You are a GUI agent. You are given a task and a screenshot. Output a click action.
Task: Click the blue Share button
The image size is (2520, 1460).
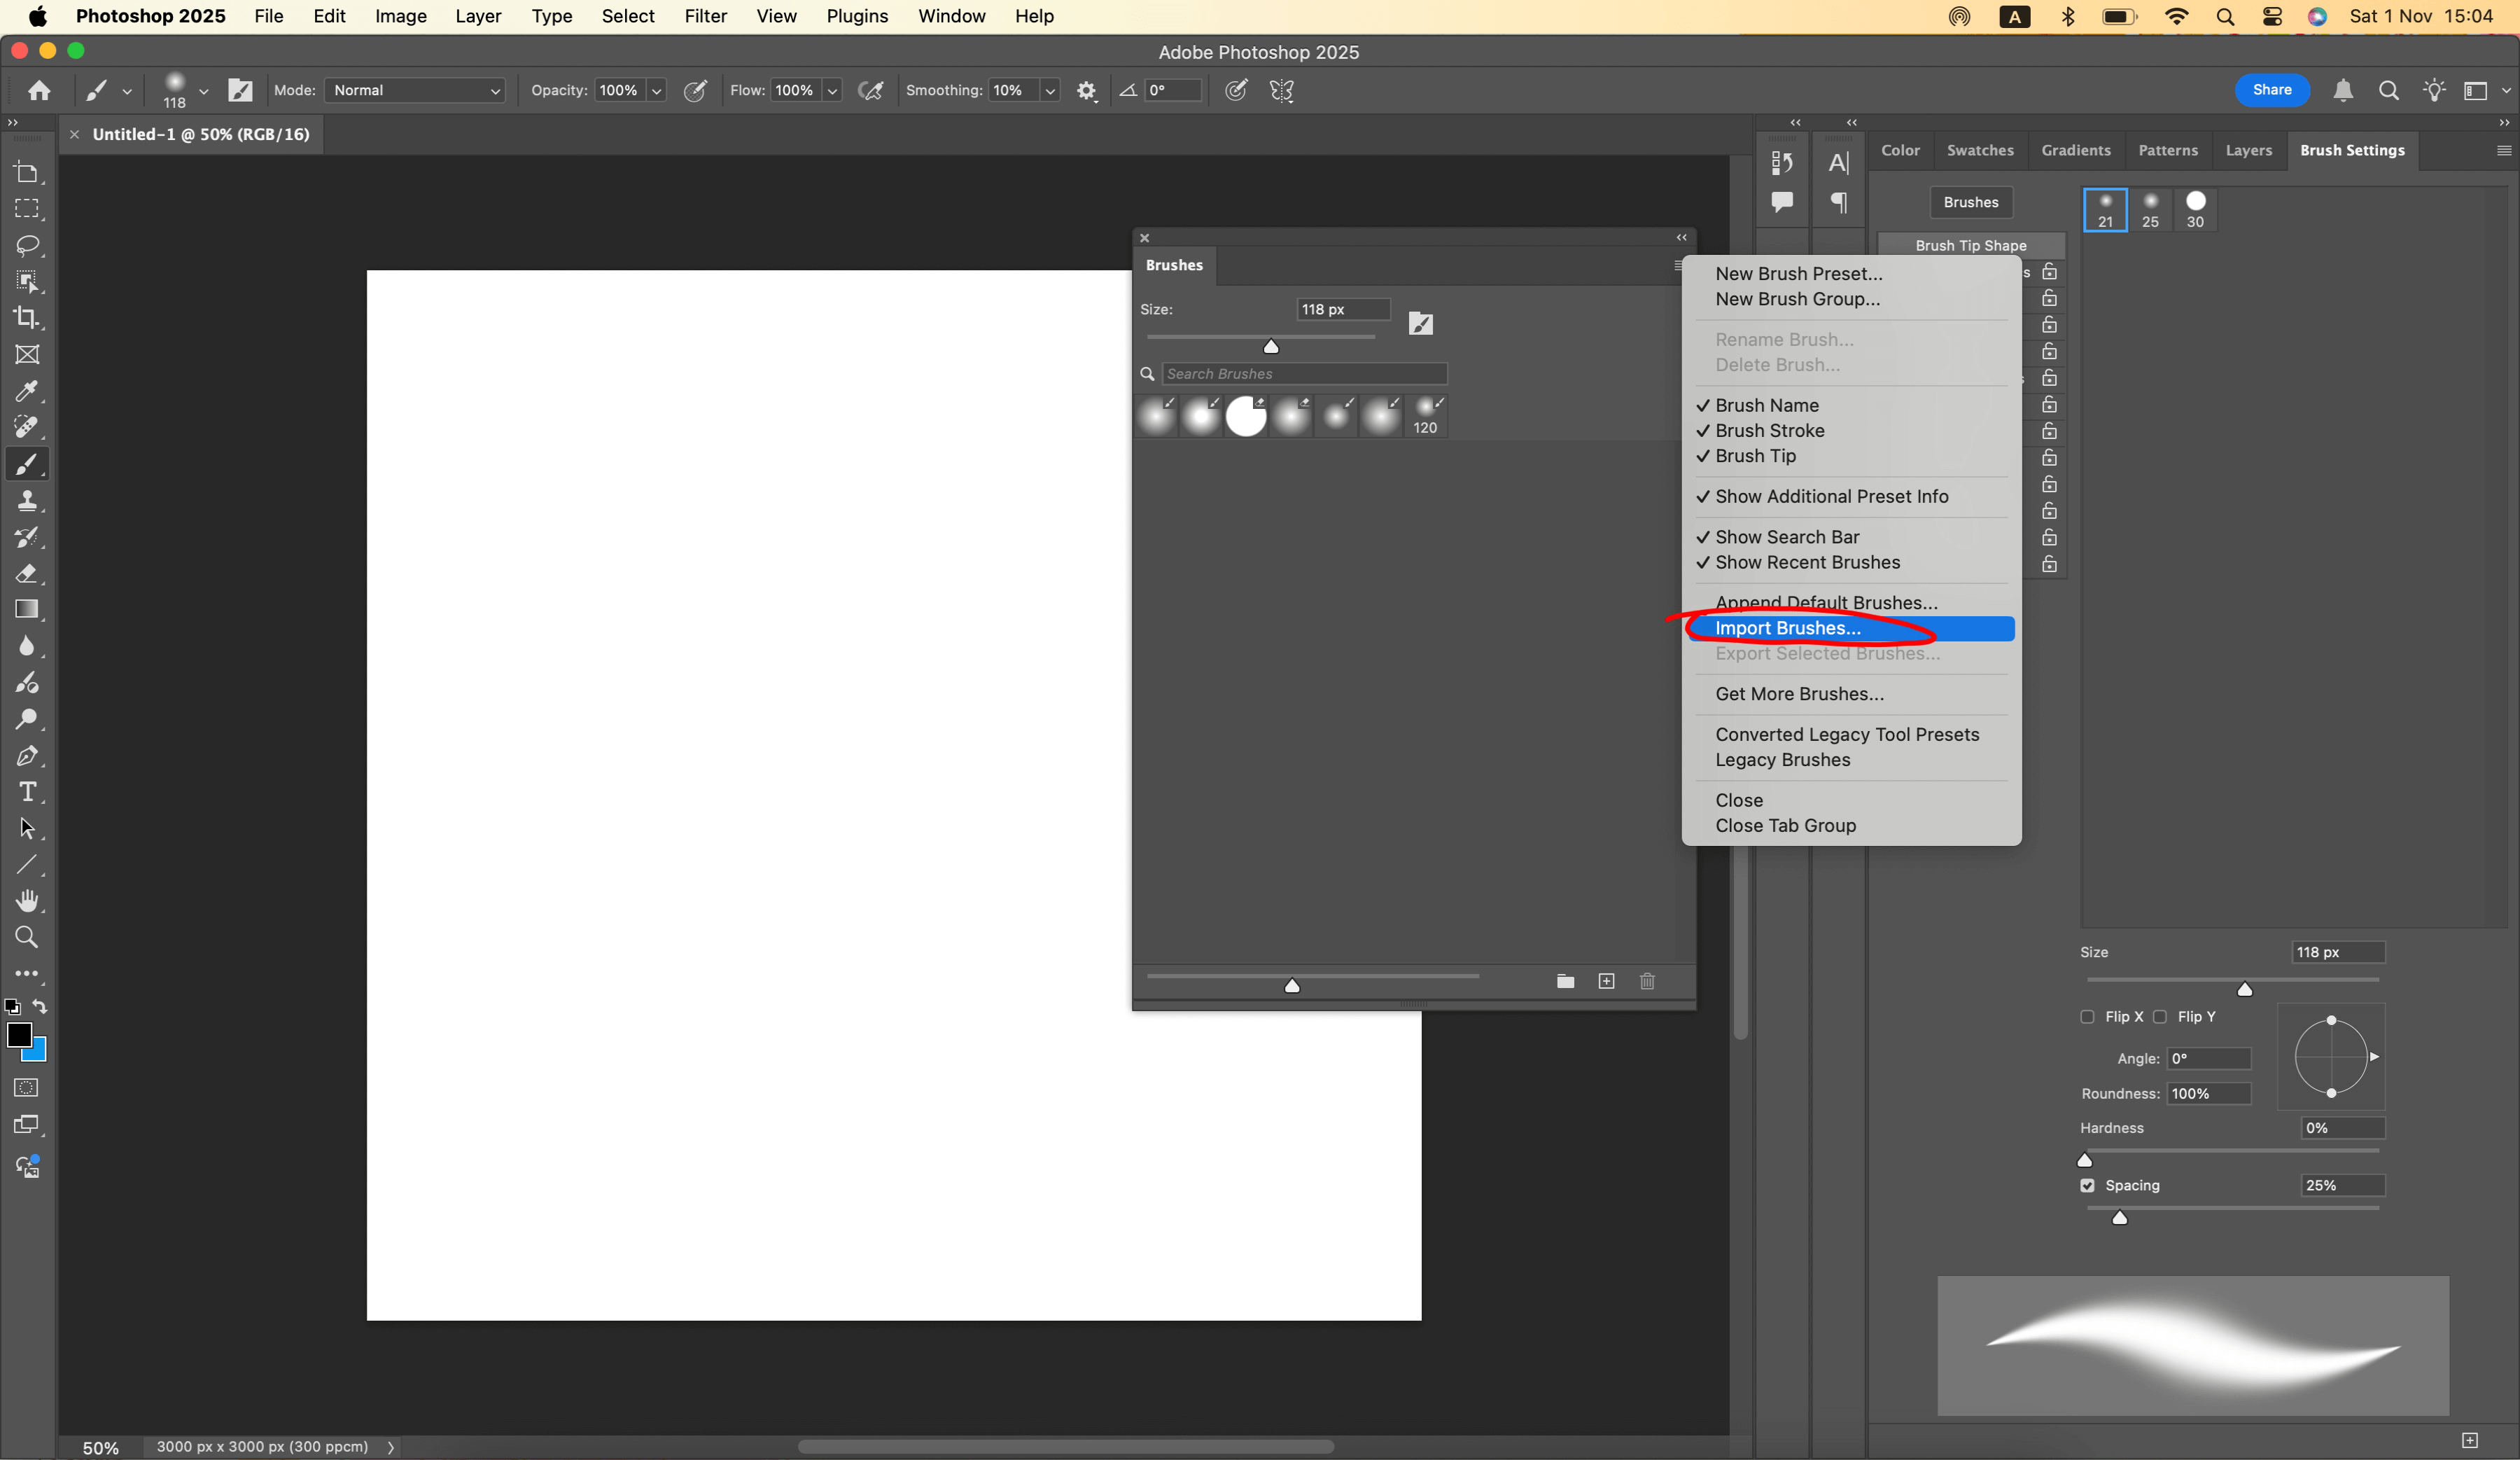click(x=2271, y=90)
